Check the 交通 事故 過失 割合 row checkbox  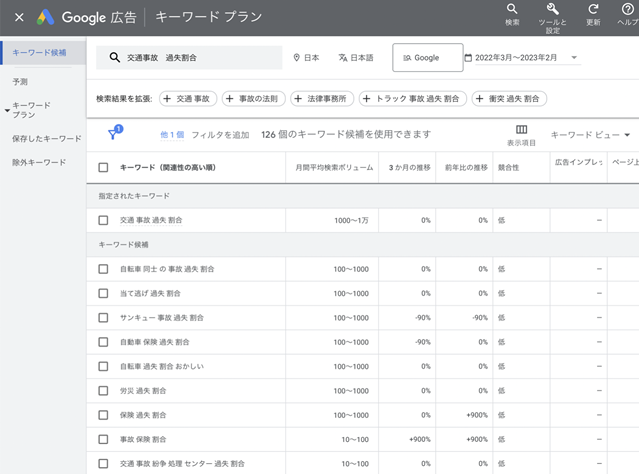(x=104, y=220)
